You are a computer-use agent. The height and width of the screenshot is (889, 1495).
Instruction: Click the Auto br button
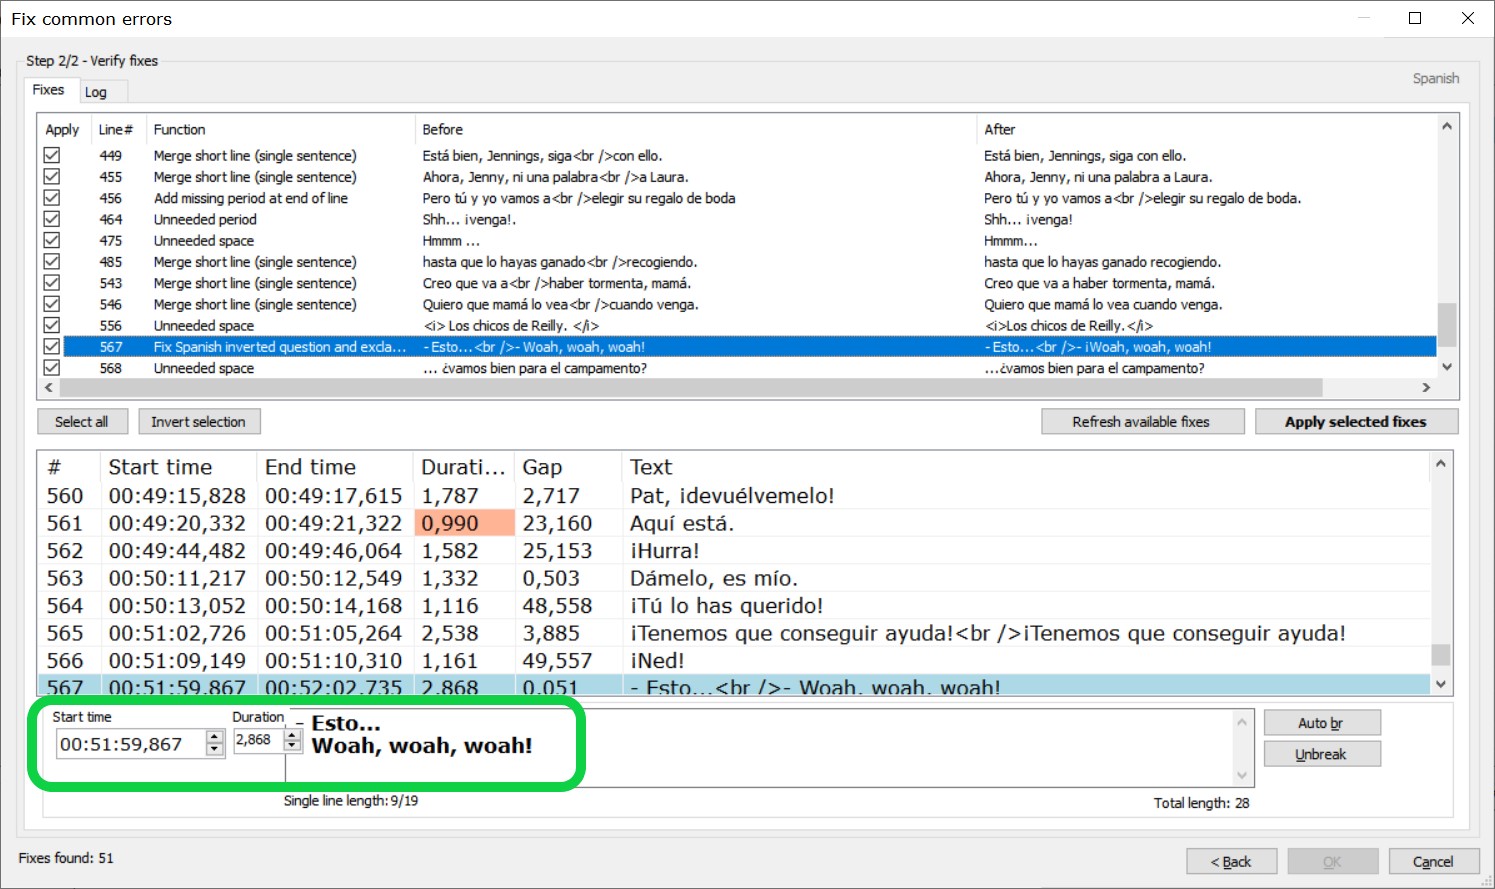point(1321,722)
